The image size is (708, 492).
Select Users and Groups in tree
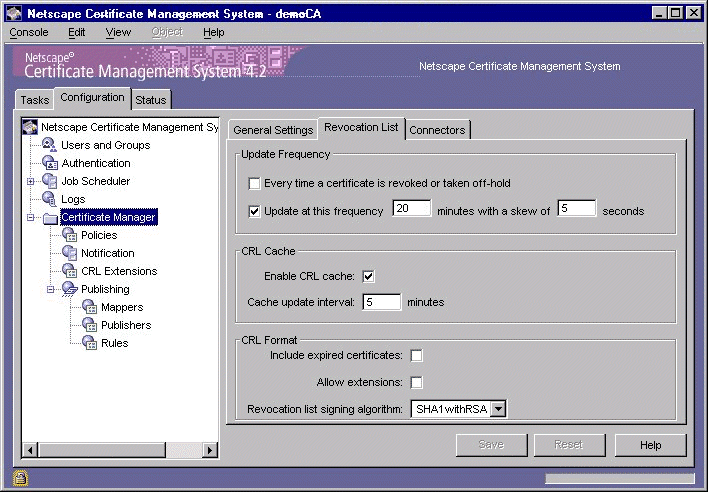(x=106, y=145)
